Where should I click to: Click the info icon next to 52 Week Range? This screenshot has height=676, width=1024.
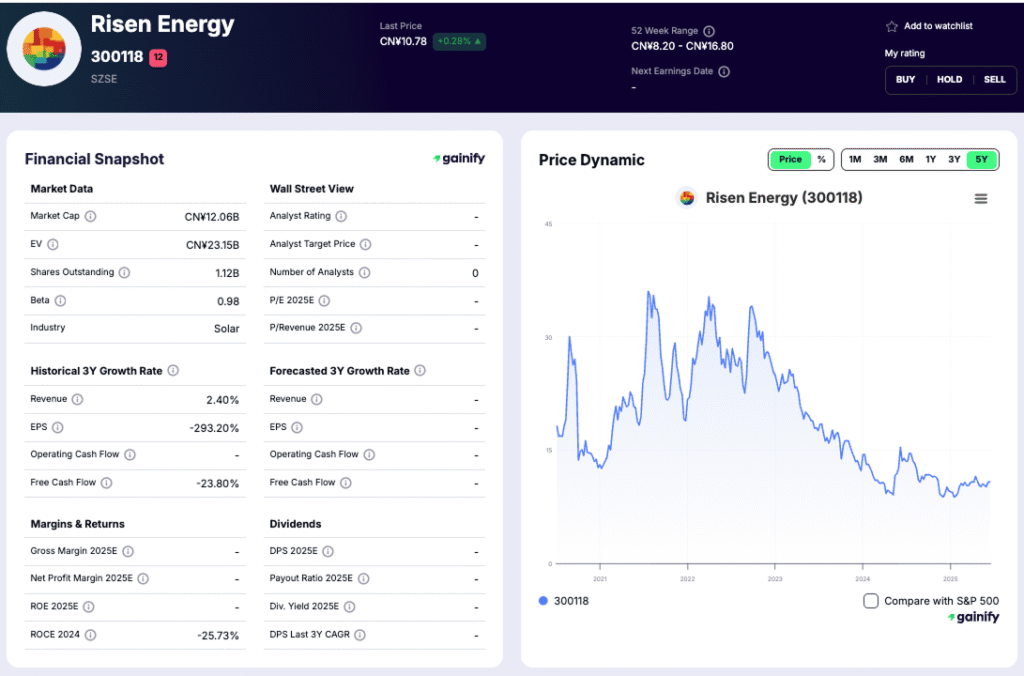coord(710,30)
